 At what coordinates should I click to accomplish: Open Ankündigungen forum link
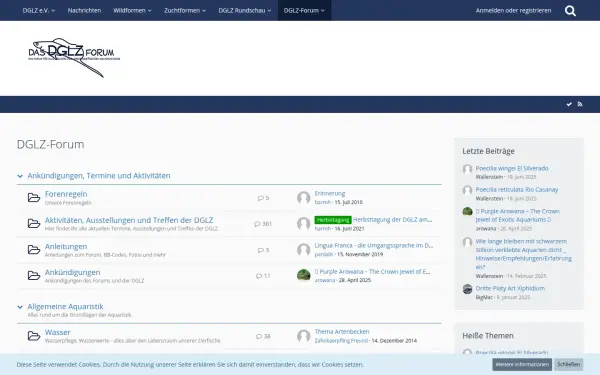click(x=72, y=272)
